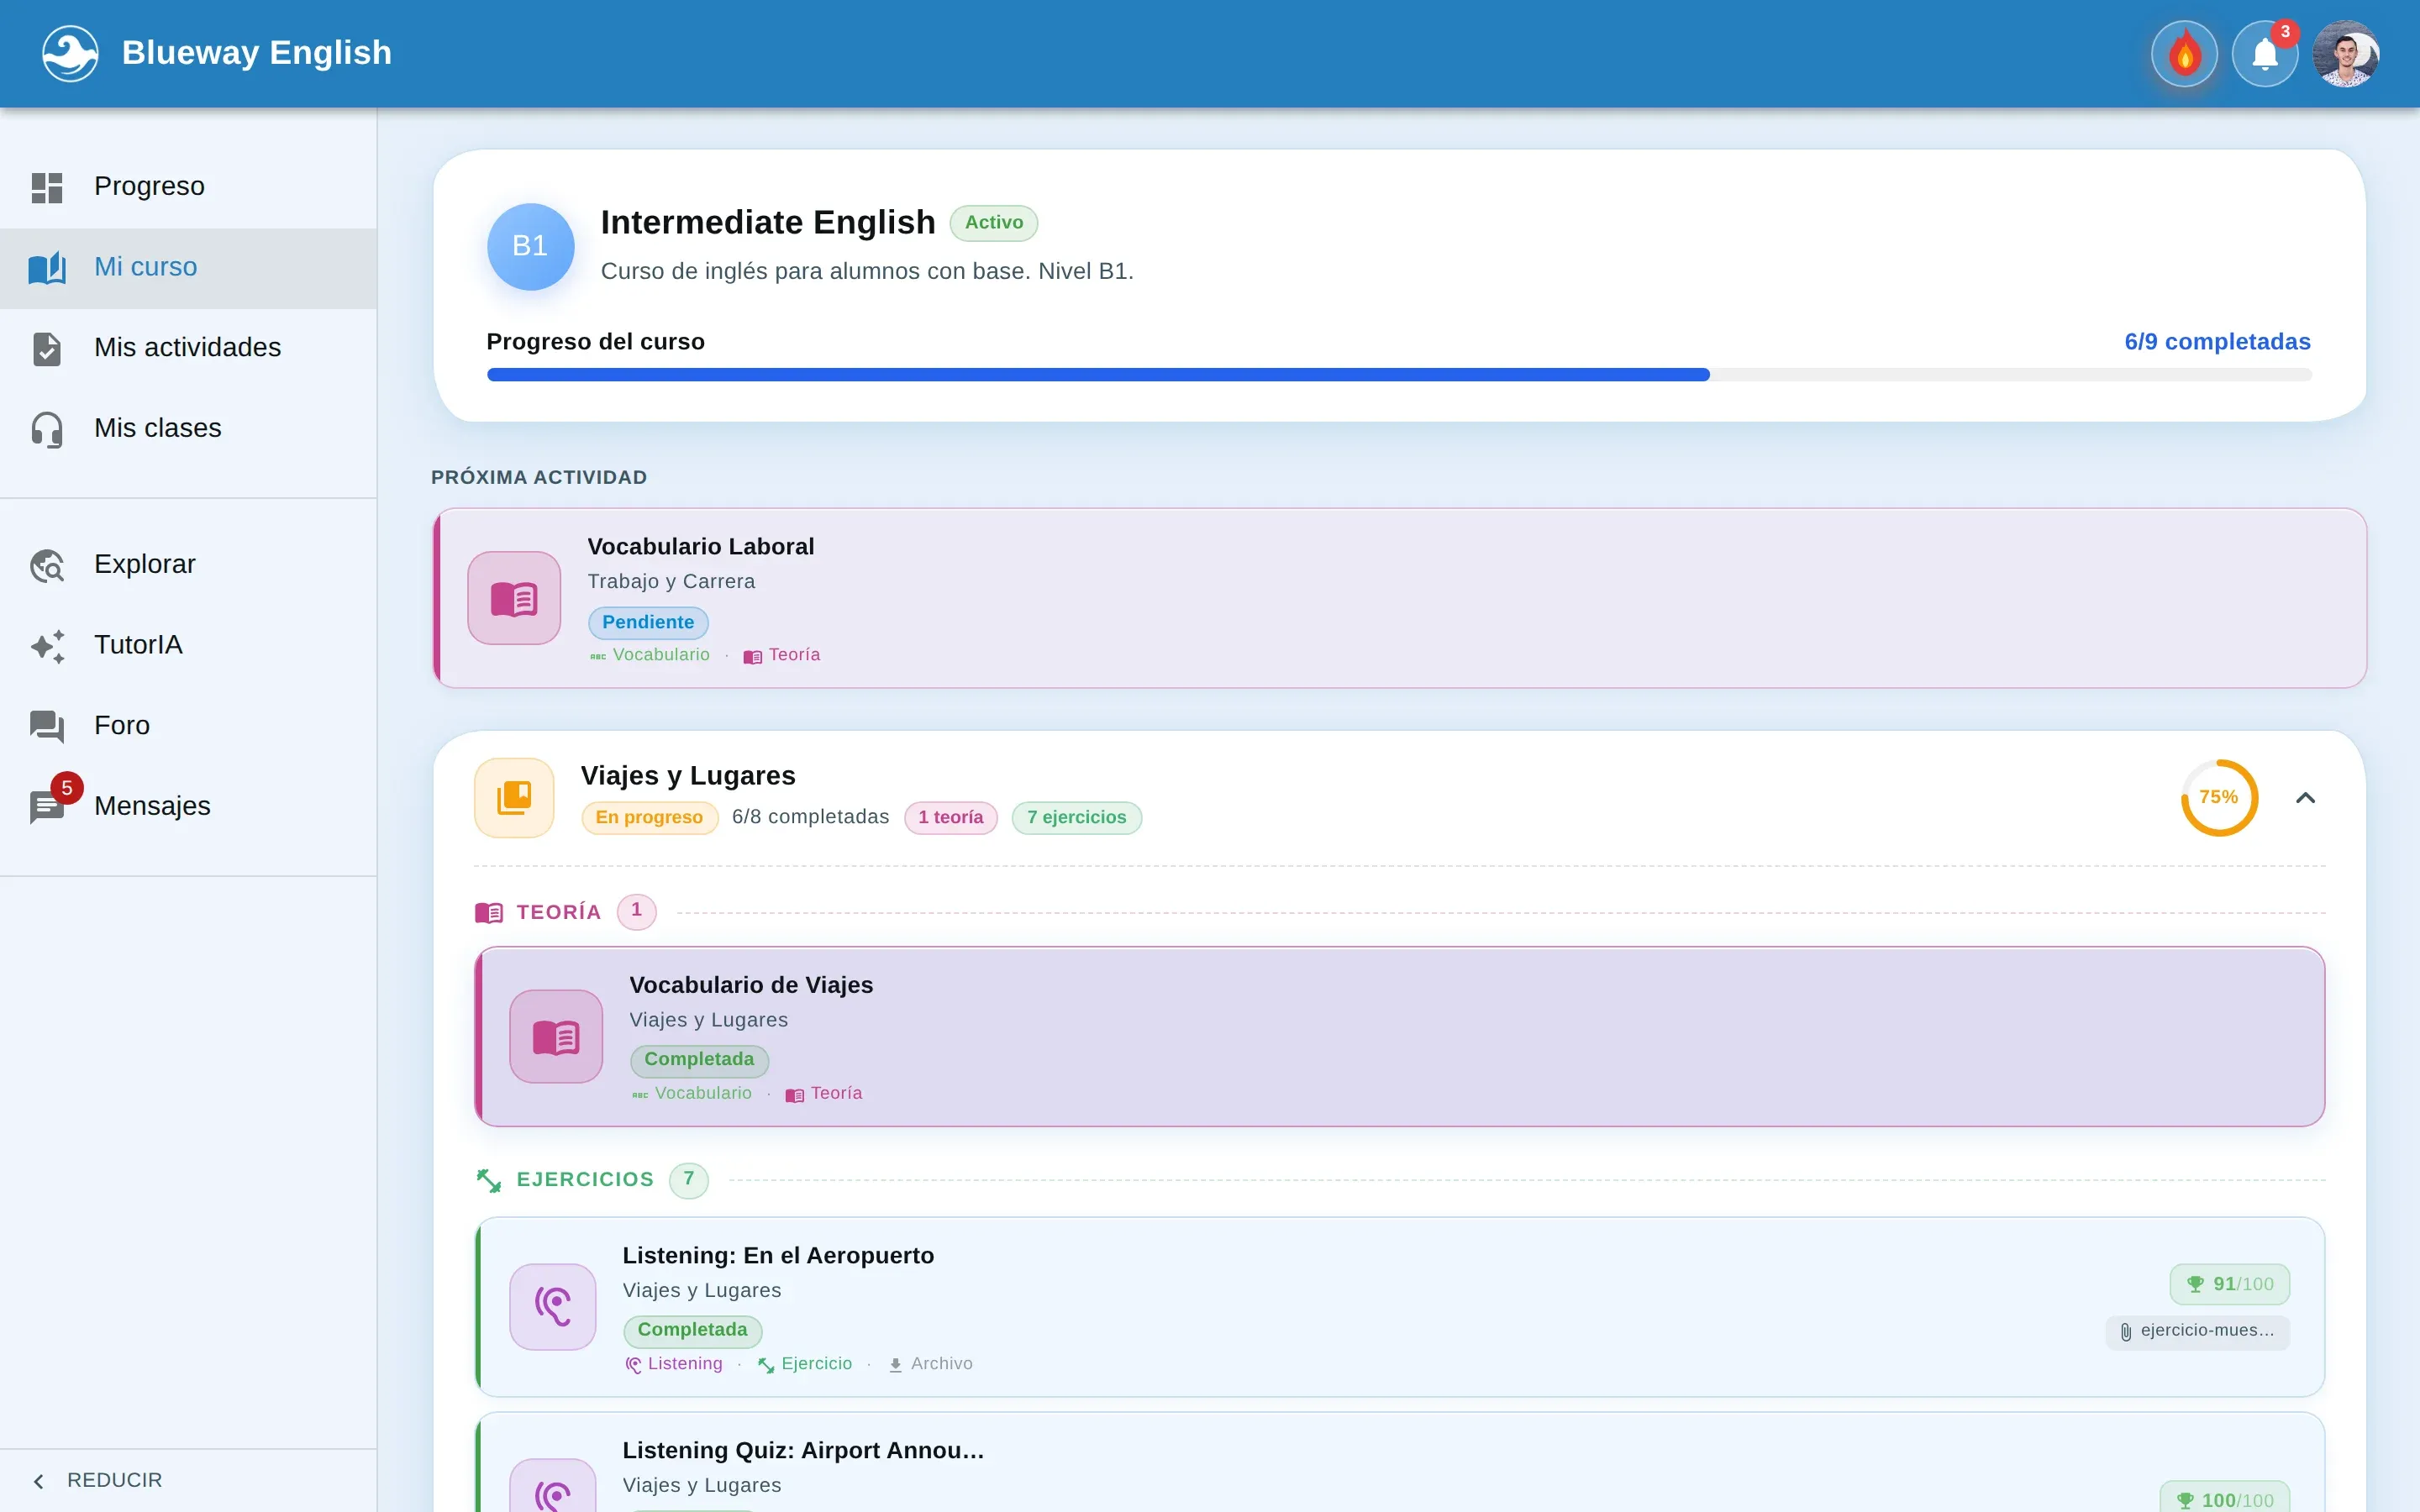Open Listening Quiz: Airport Annou… exercise

[x=1399, y=1463]
